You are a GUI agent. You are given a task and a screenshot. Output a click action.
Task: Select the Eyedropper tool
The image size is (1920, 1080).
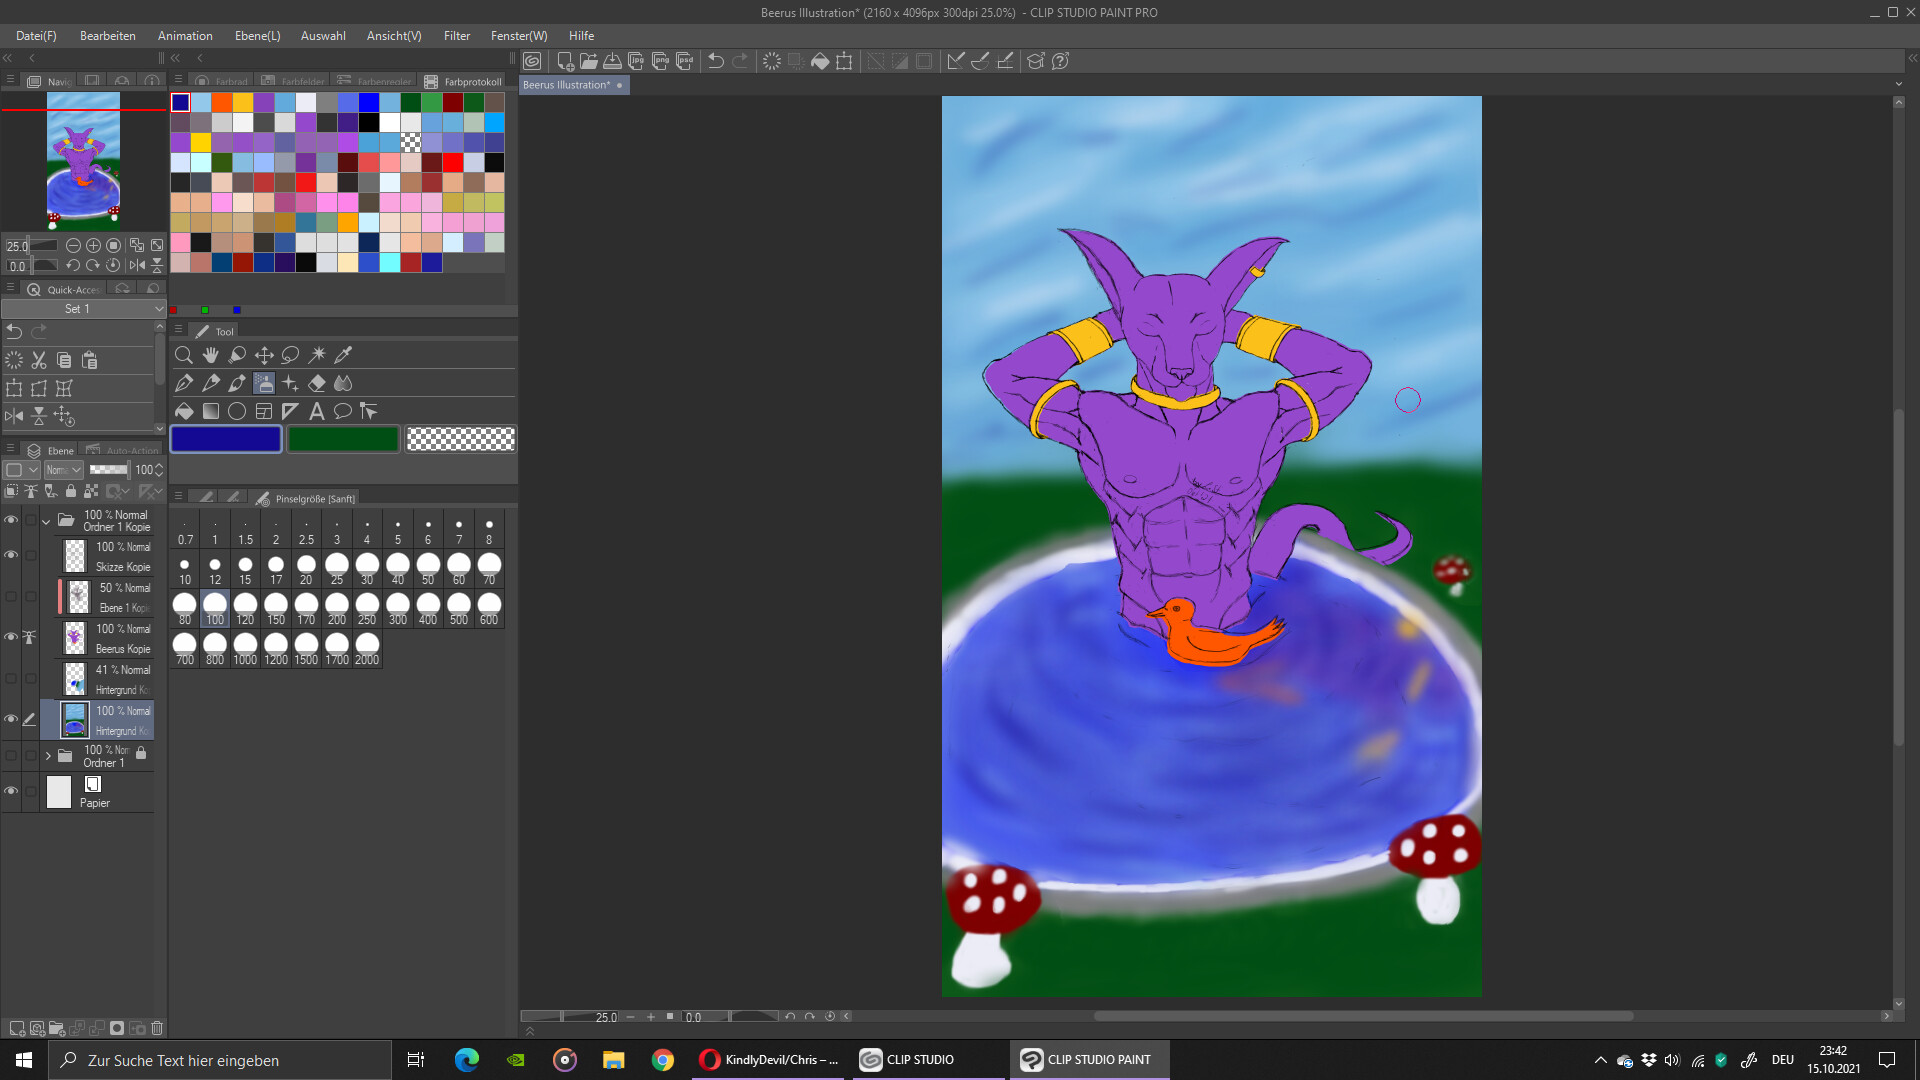click(x=343, y=355)
